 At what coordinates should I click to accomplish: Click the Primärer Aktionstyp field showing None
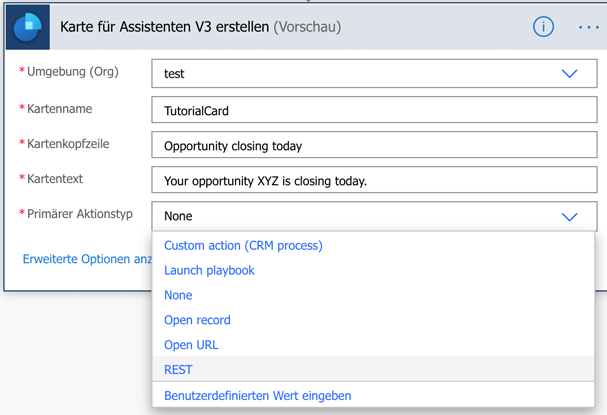(374, 216)
